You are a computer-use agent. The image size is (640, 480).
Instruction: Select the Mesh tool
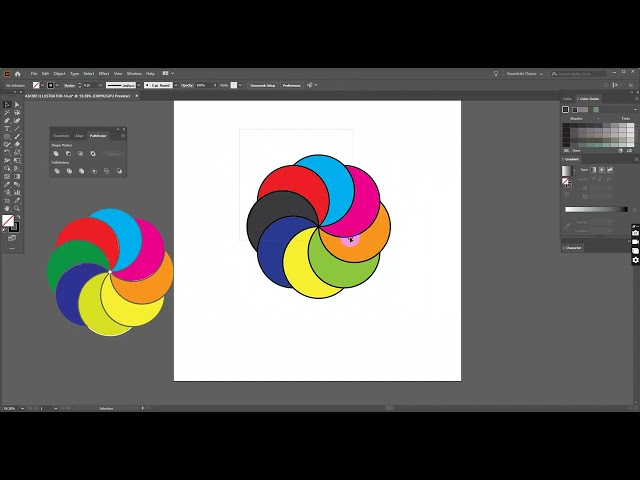[x=7, y=176]
